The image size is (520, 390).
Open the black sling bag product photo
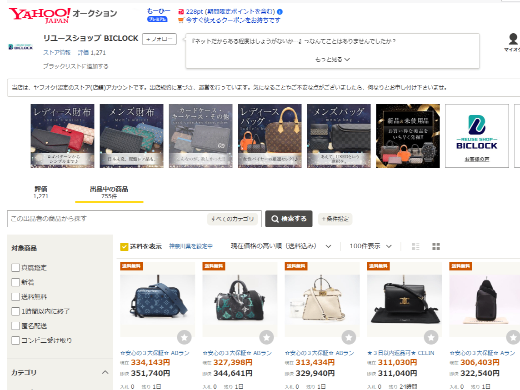coord(485,299)
